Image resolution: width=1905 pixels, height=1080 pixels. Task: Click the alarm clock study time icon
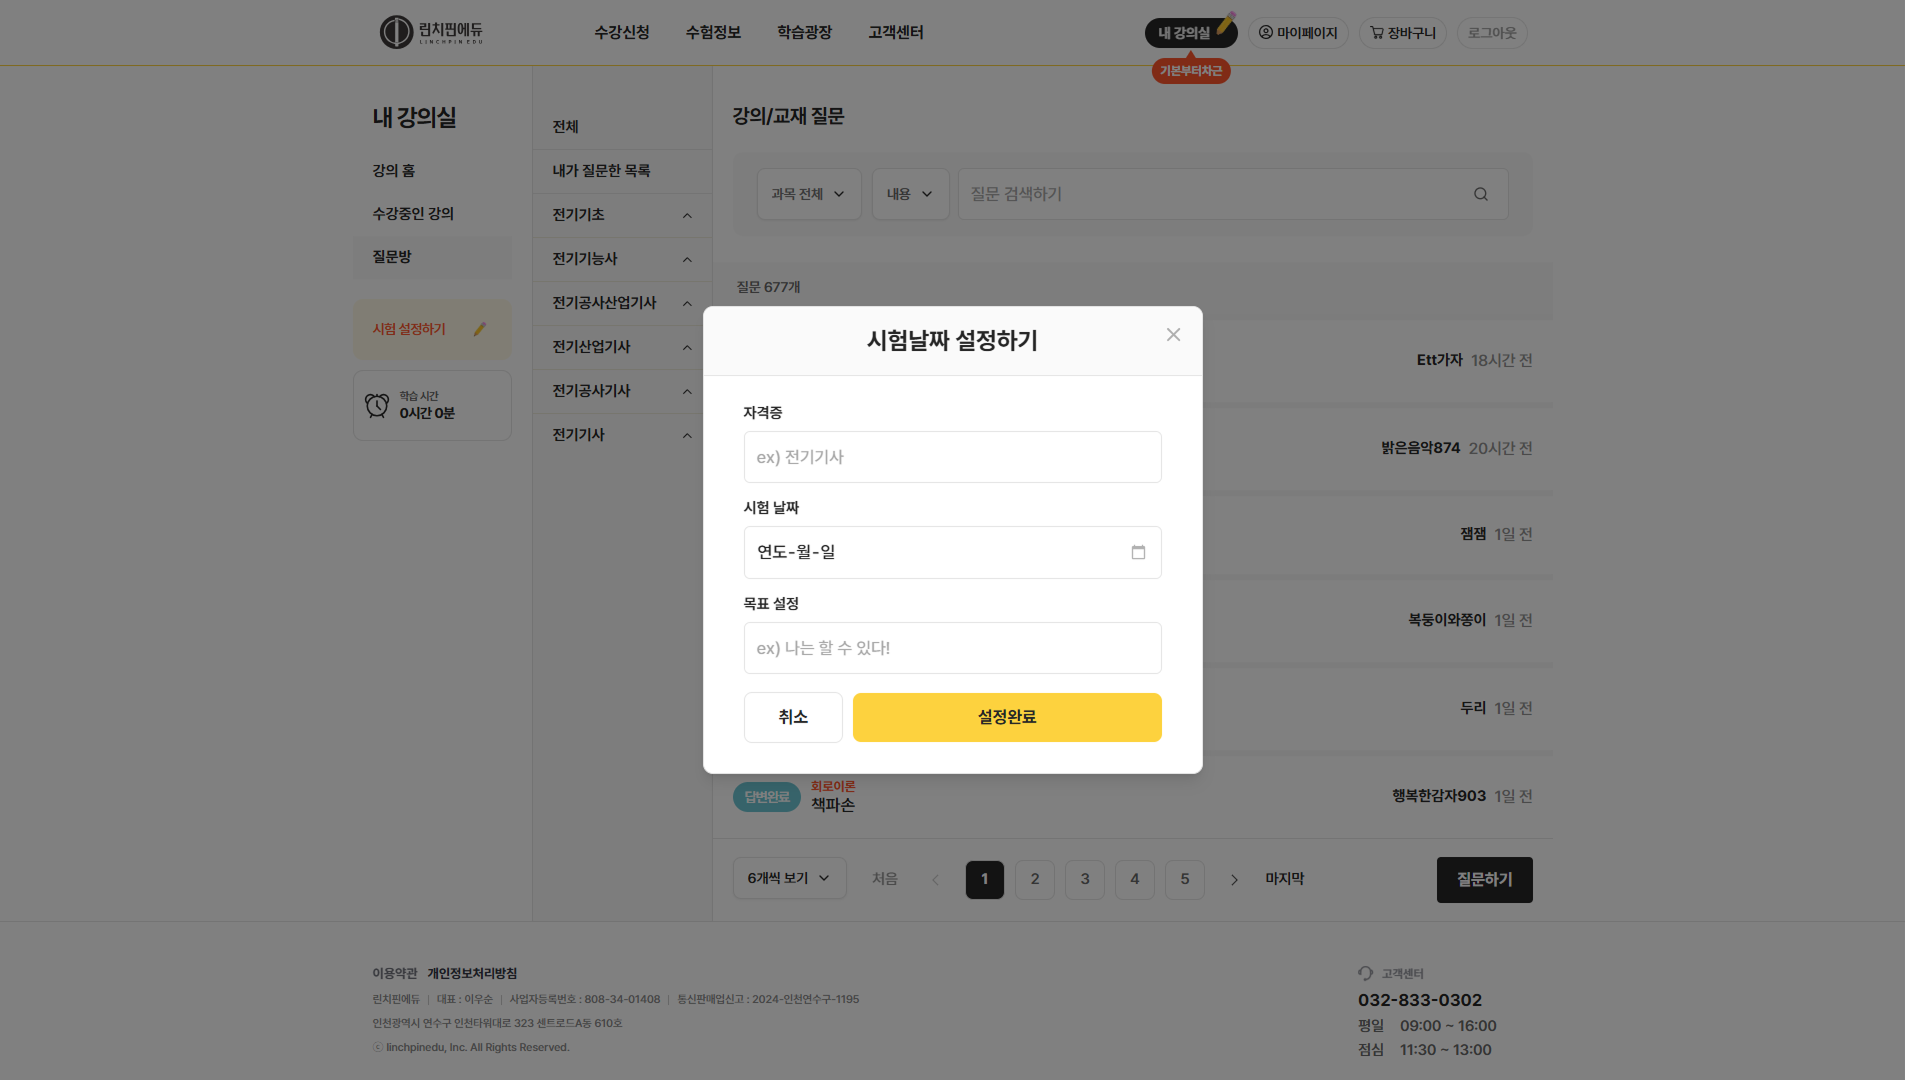point(377,405)
